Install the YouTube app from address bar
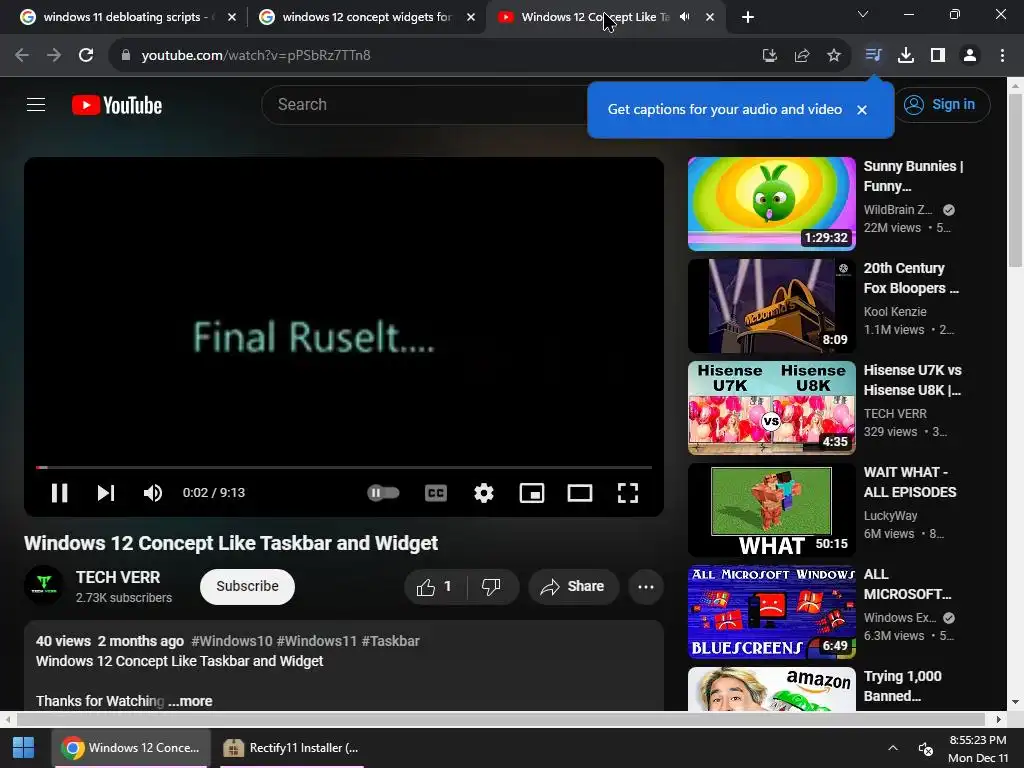1024x768 pixels. pos(770,56)
